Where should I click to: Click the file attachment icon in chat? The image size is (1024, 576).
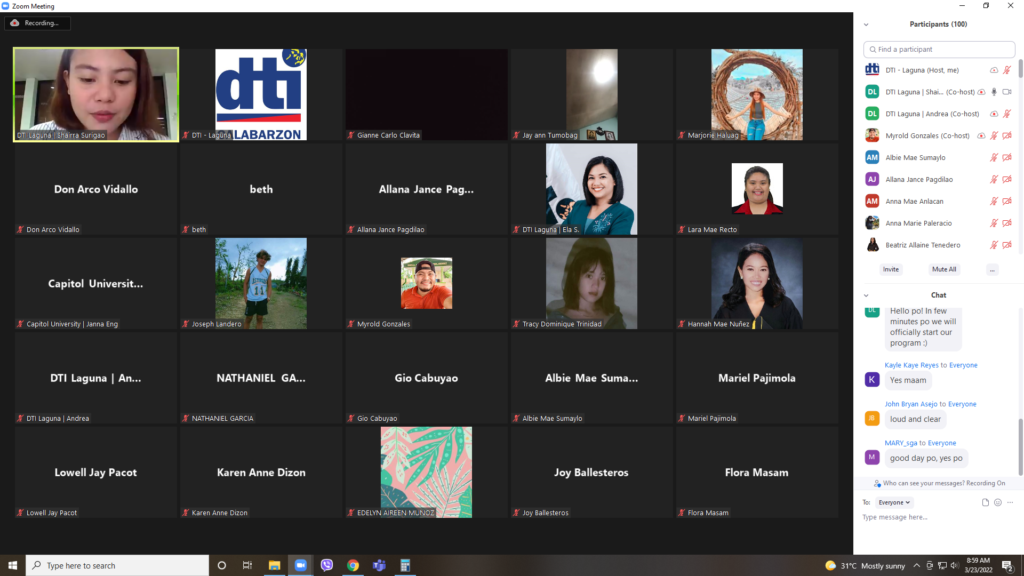(x=985, y=502)
